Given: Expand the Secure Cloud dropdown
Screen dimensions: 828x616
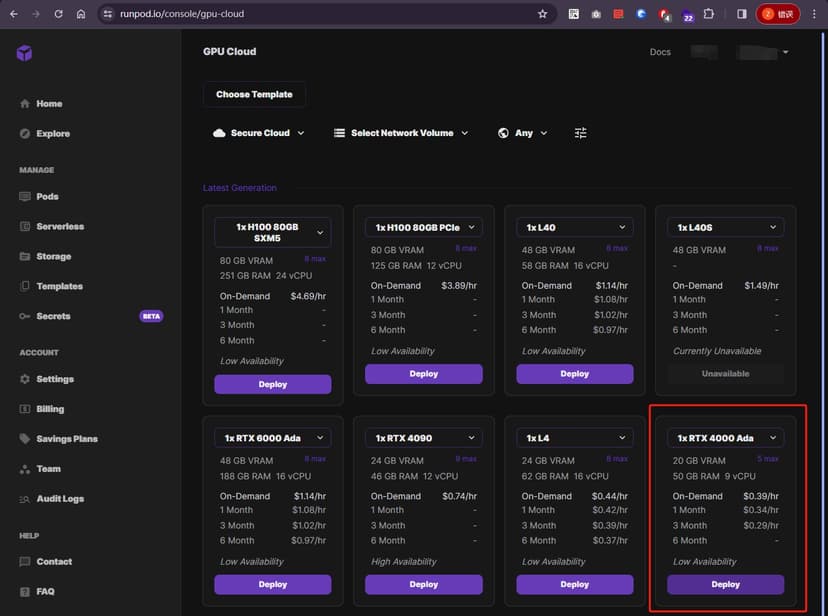Looking at the screenshot, I should point(259,133).
